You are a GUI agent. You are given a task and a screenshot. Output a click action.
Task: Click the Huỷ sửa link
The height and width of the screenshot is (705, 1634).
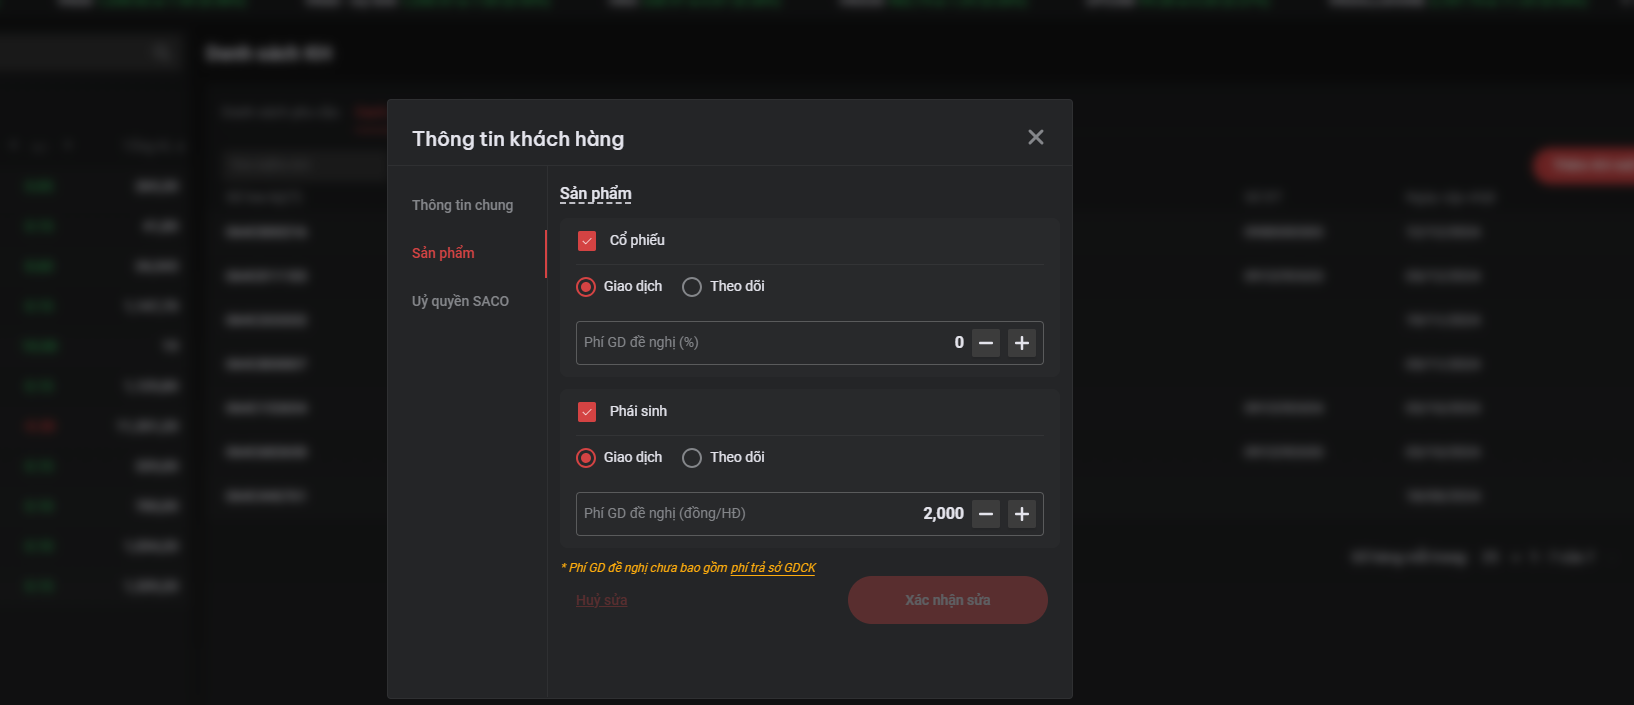pos(601,600)
